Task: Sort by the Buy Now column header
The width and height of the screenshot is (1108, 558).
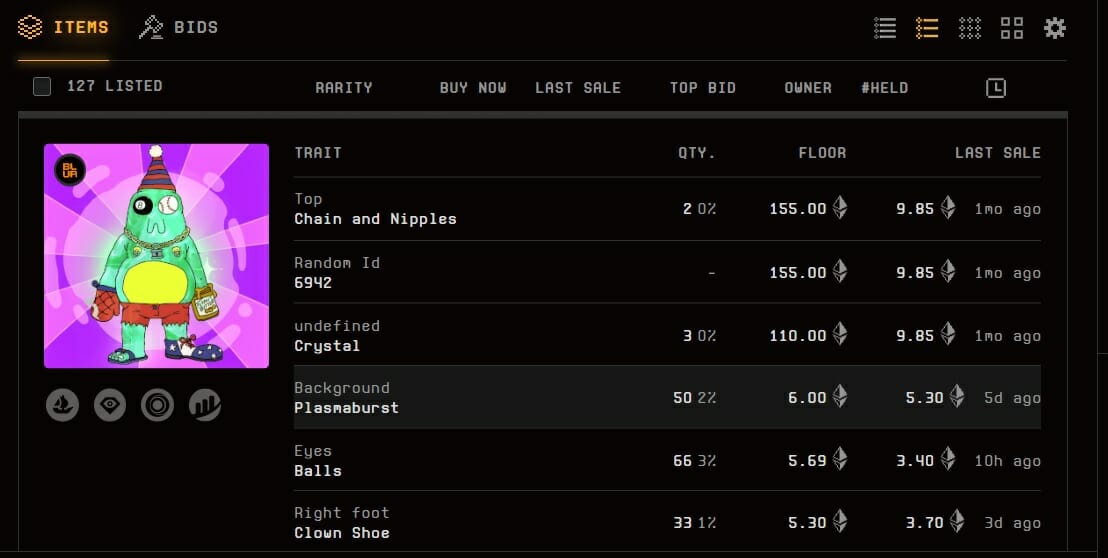Action: [x=473, y=88]
